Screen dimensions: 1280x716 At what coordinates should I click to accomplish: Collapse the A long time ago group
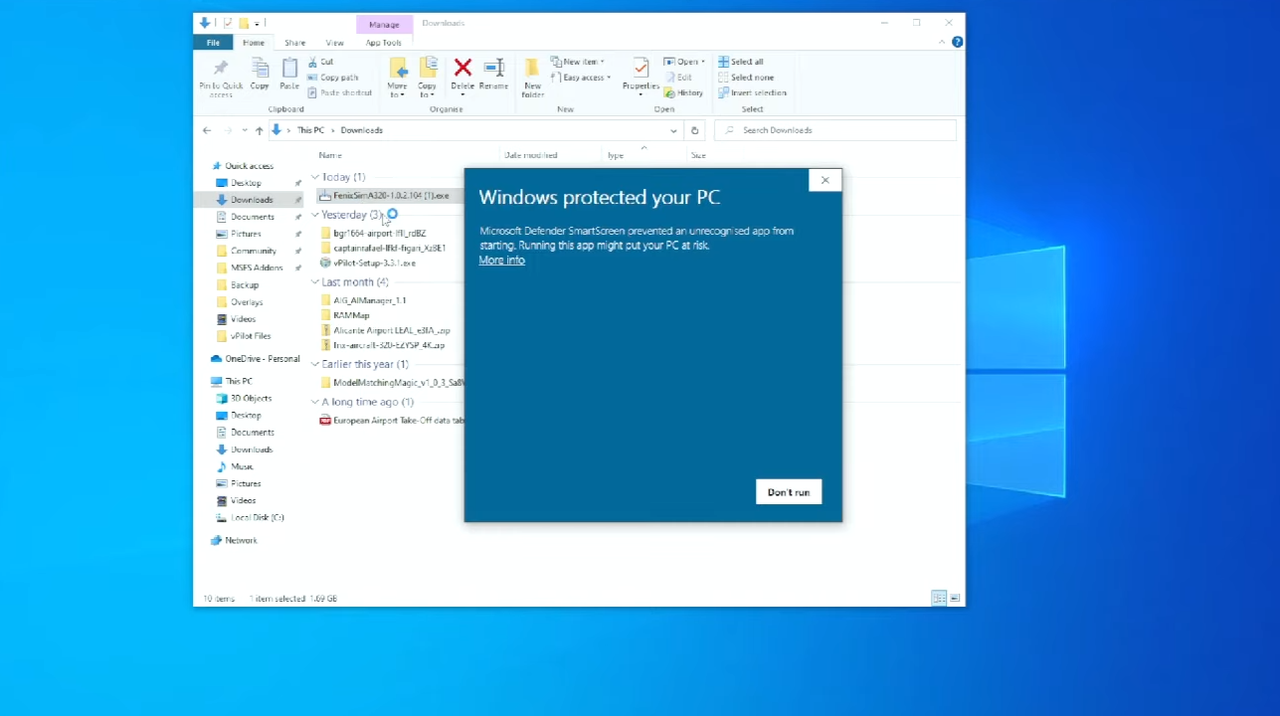pos(315,402)
